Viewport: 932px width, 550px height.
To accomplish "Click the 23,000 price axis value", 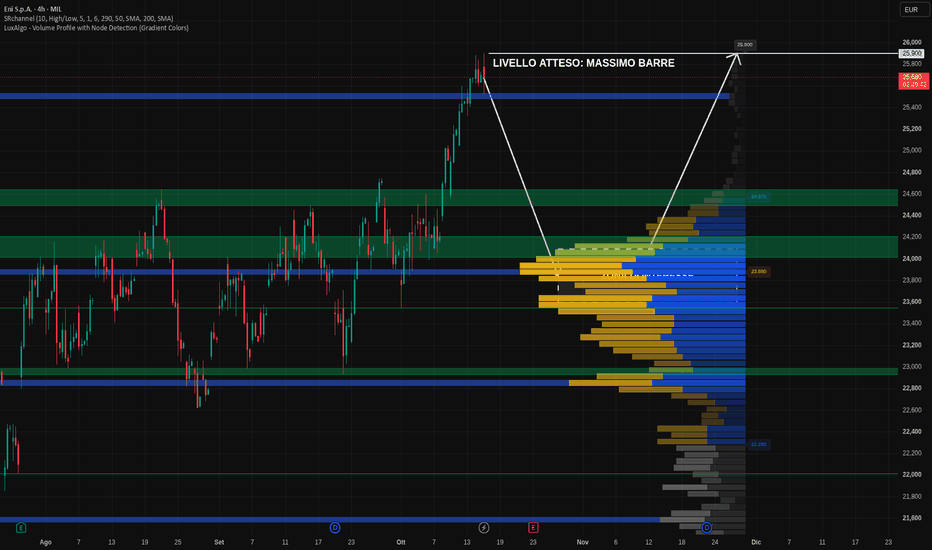I will click(912, 366).
